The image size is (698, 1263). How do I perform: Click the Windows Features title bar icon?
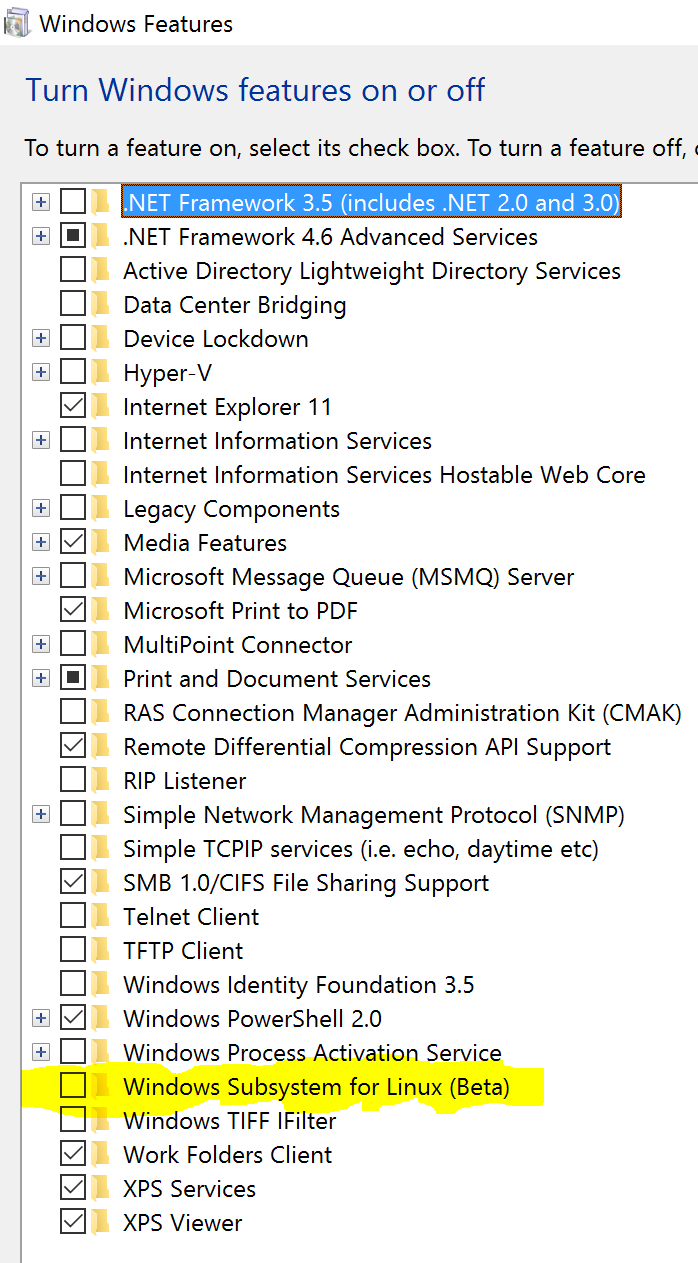tap(17, 23)
